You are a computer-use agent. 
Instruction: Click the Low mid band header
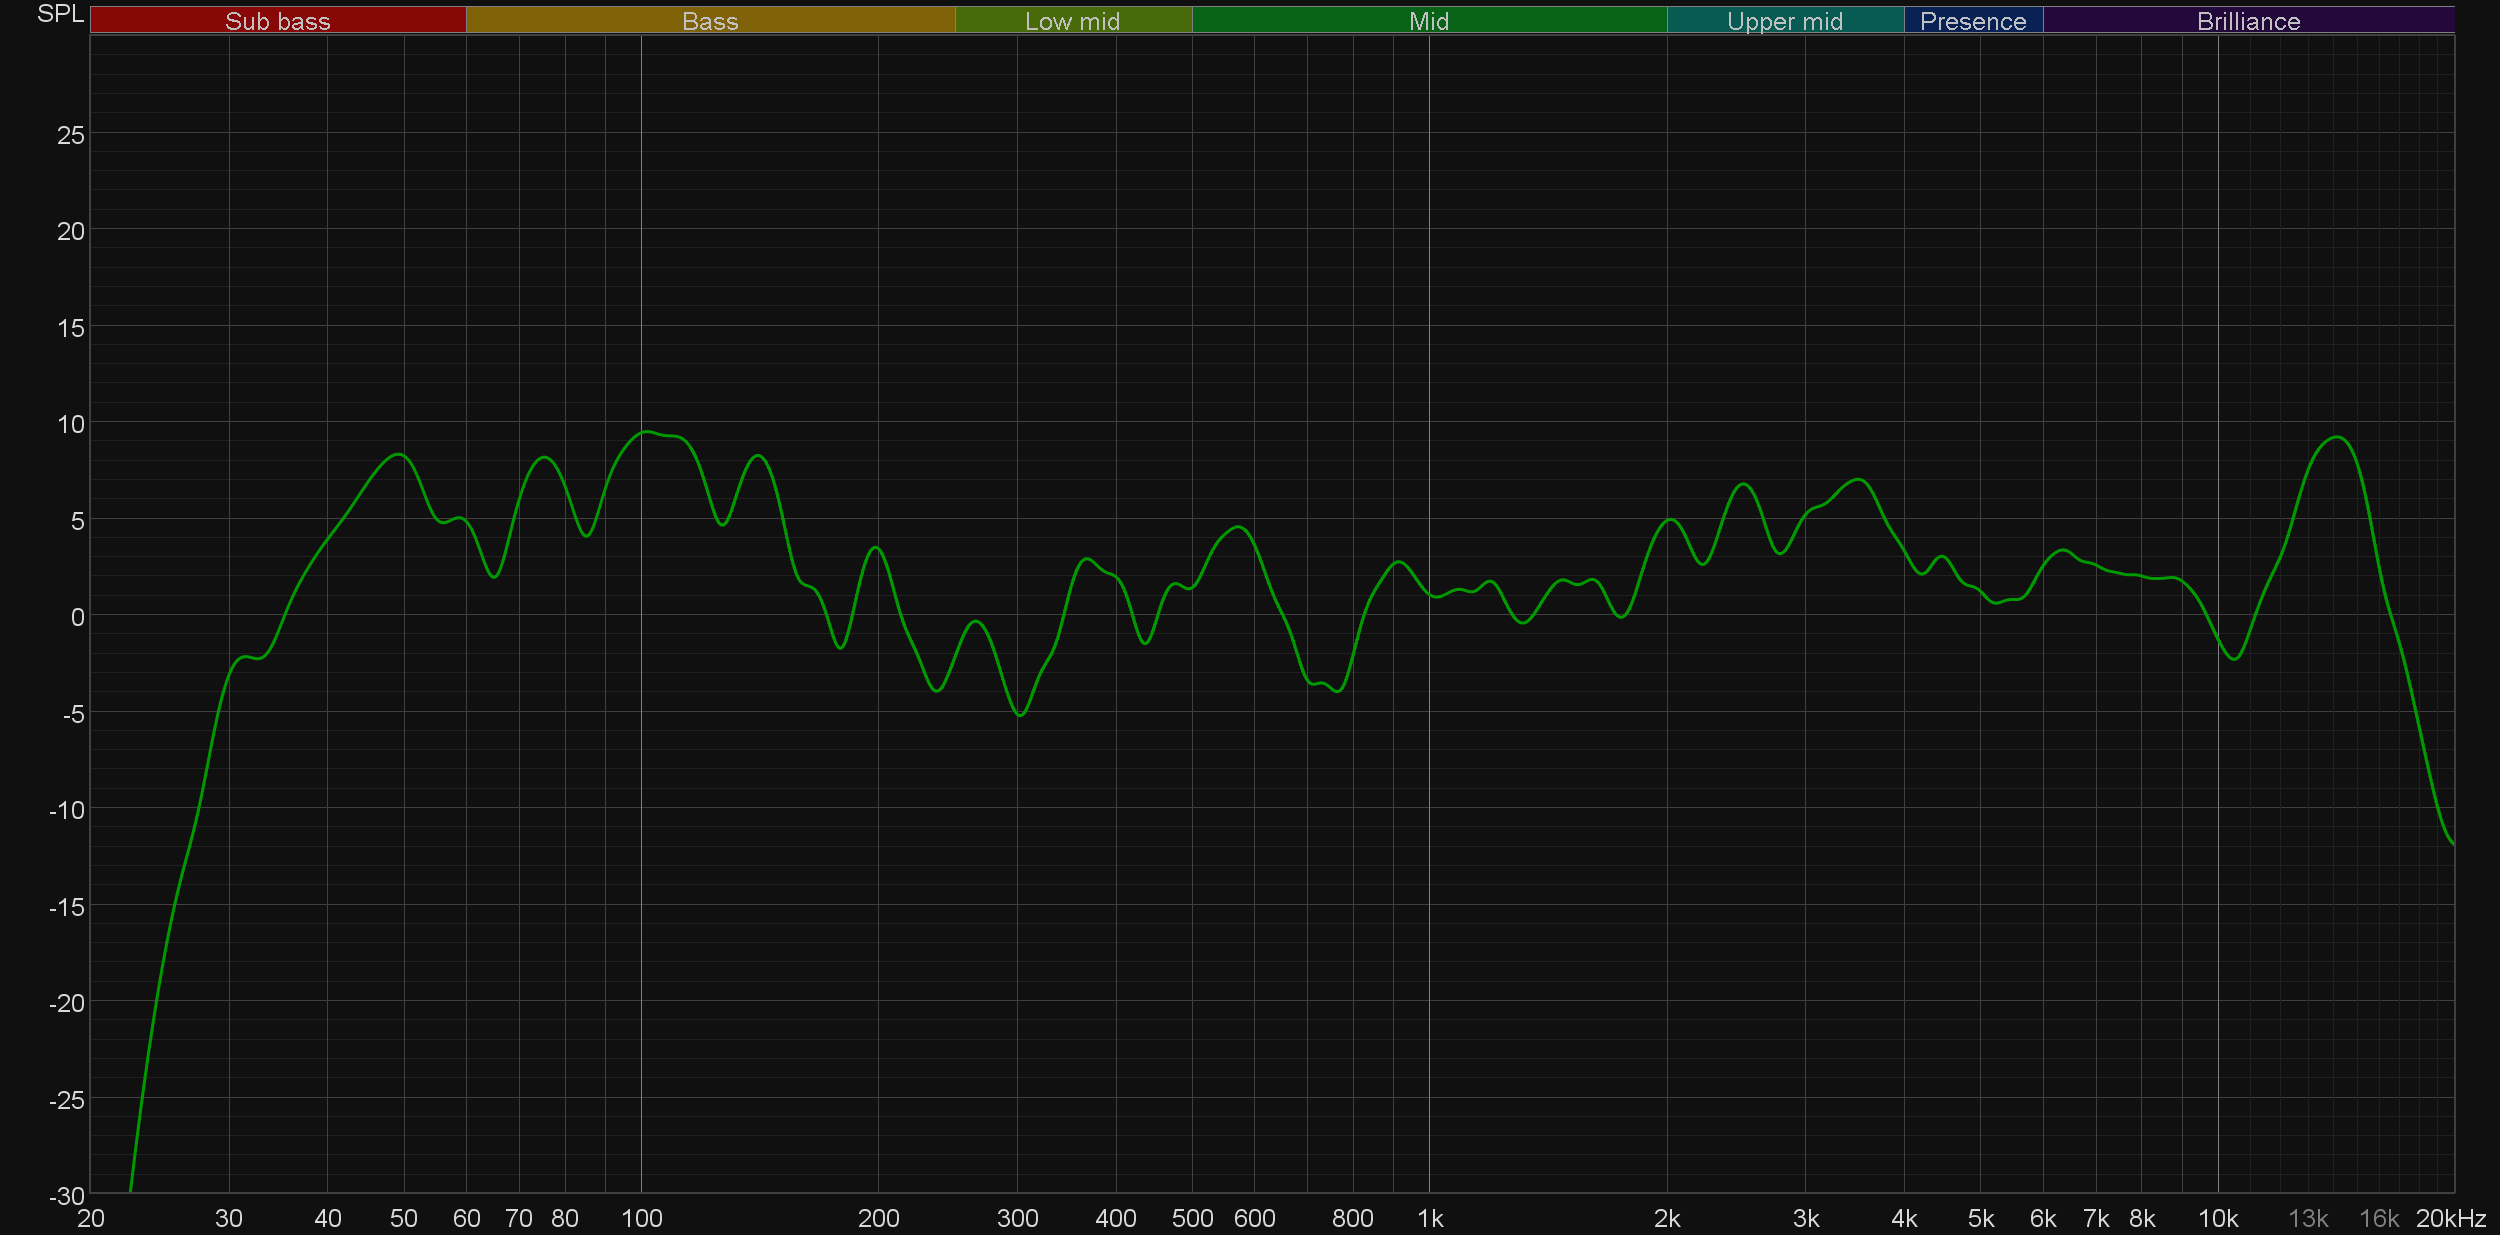(1072, 21)
